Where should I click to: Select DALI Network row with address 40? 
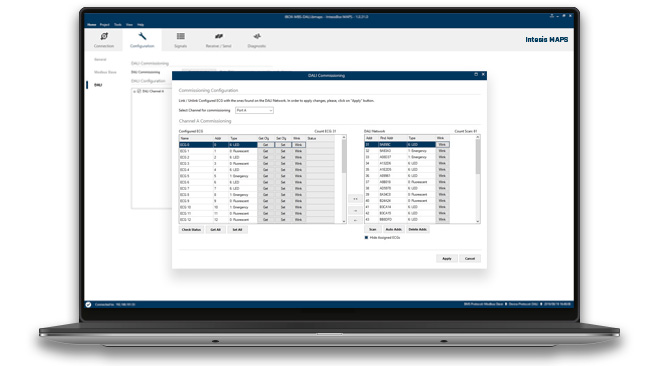[x=407, y=201]
